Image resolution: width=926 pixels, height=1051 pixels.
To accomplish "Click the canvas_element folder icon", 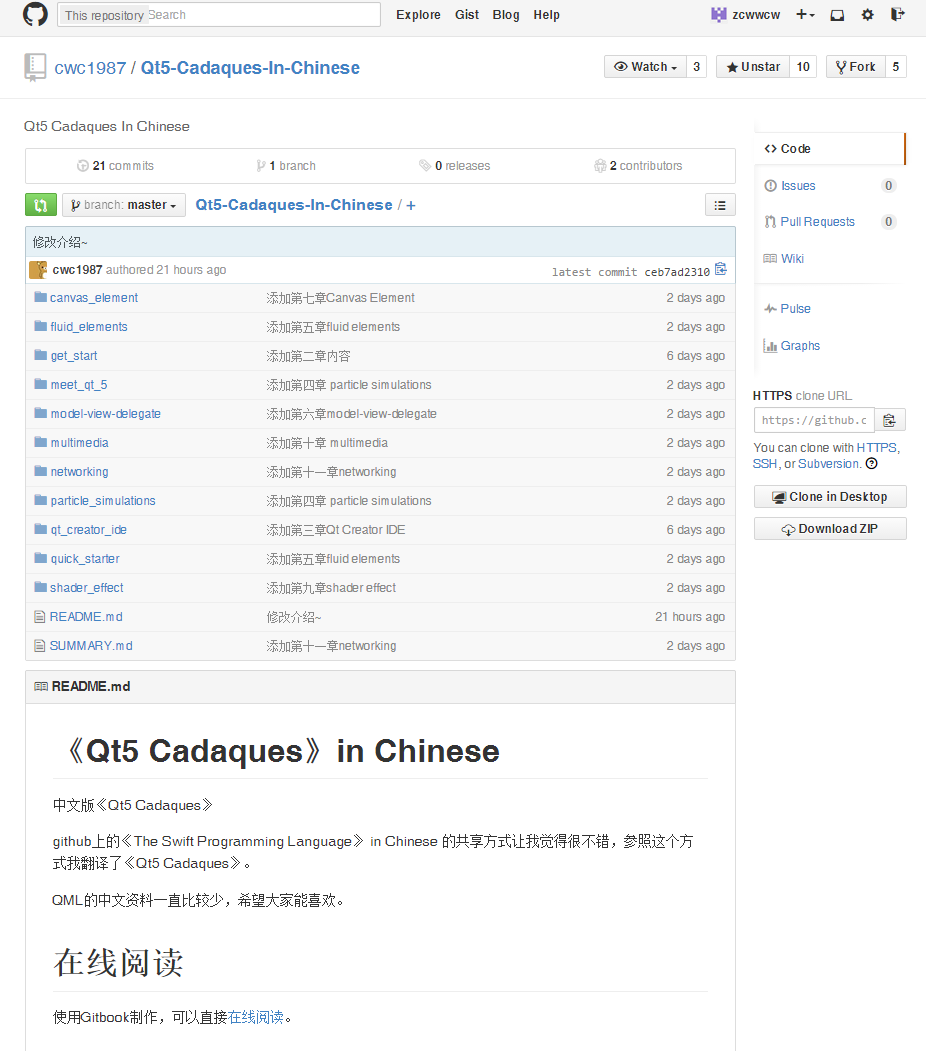I will coord(41,297).
